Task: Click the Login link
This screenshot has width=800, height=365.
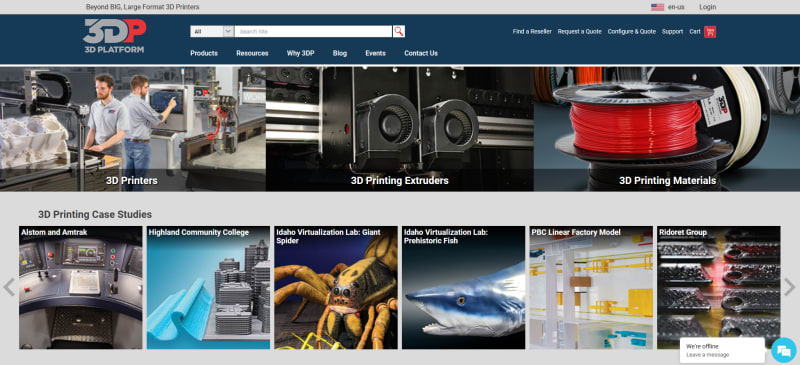Action: click(708, 7)
